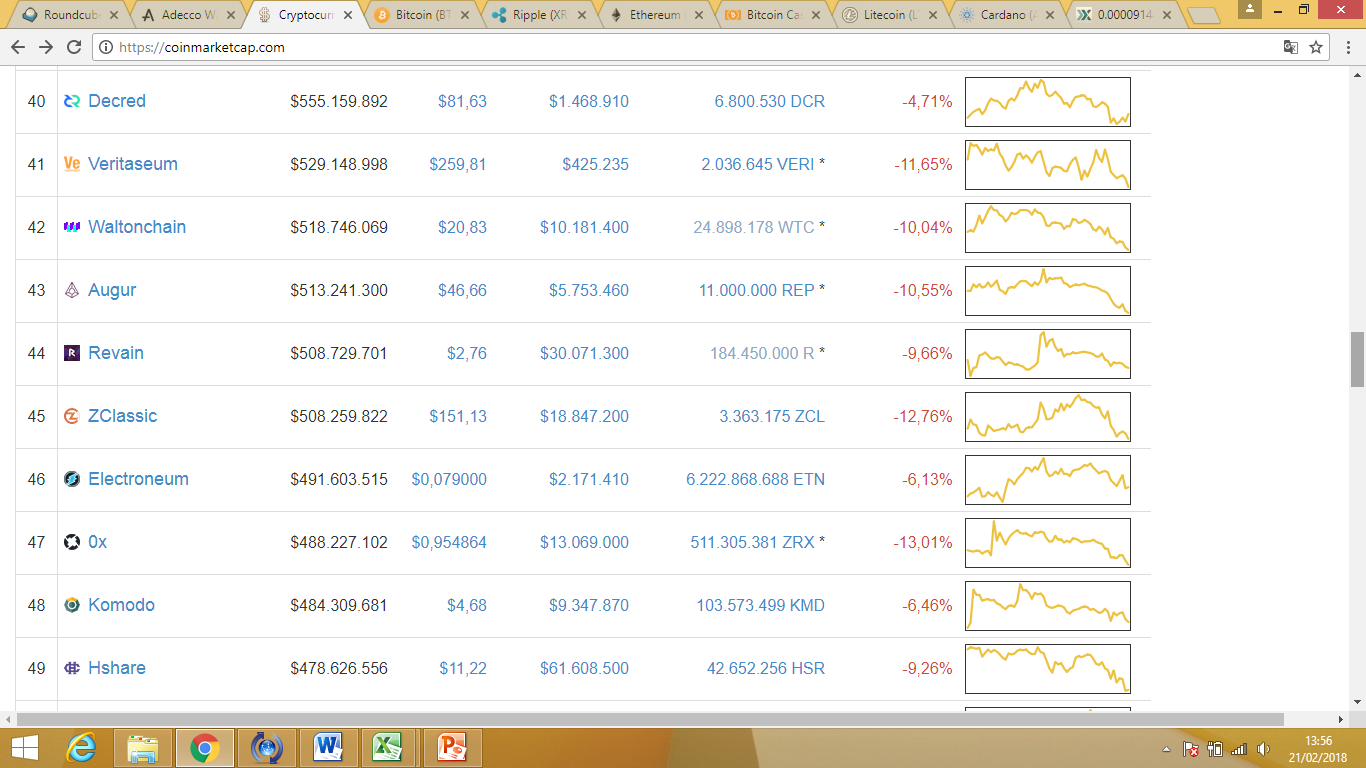This screenshot has width=1366, height=768.
Task: Click the browser forward arrow
Action: pos(46,47)
